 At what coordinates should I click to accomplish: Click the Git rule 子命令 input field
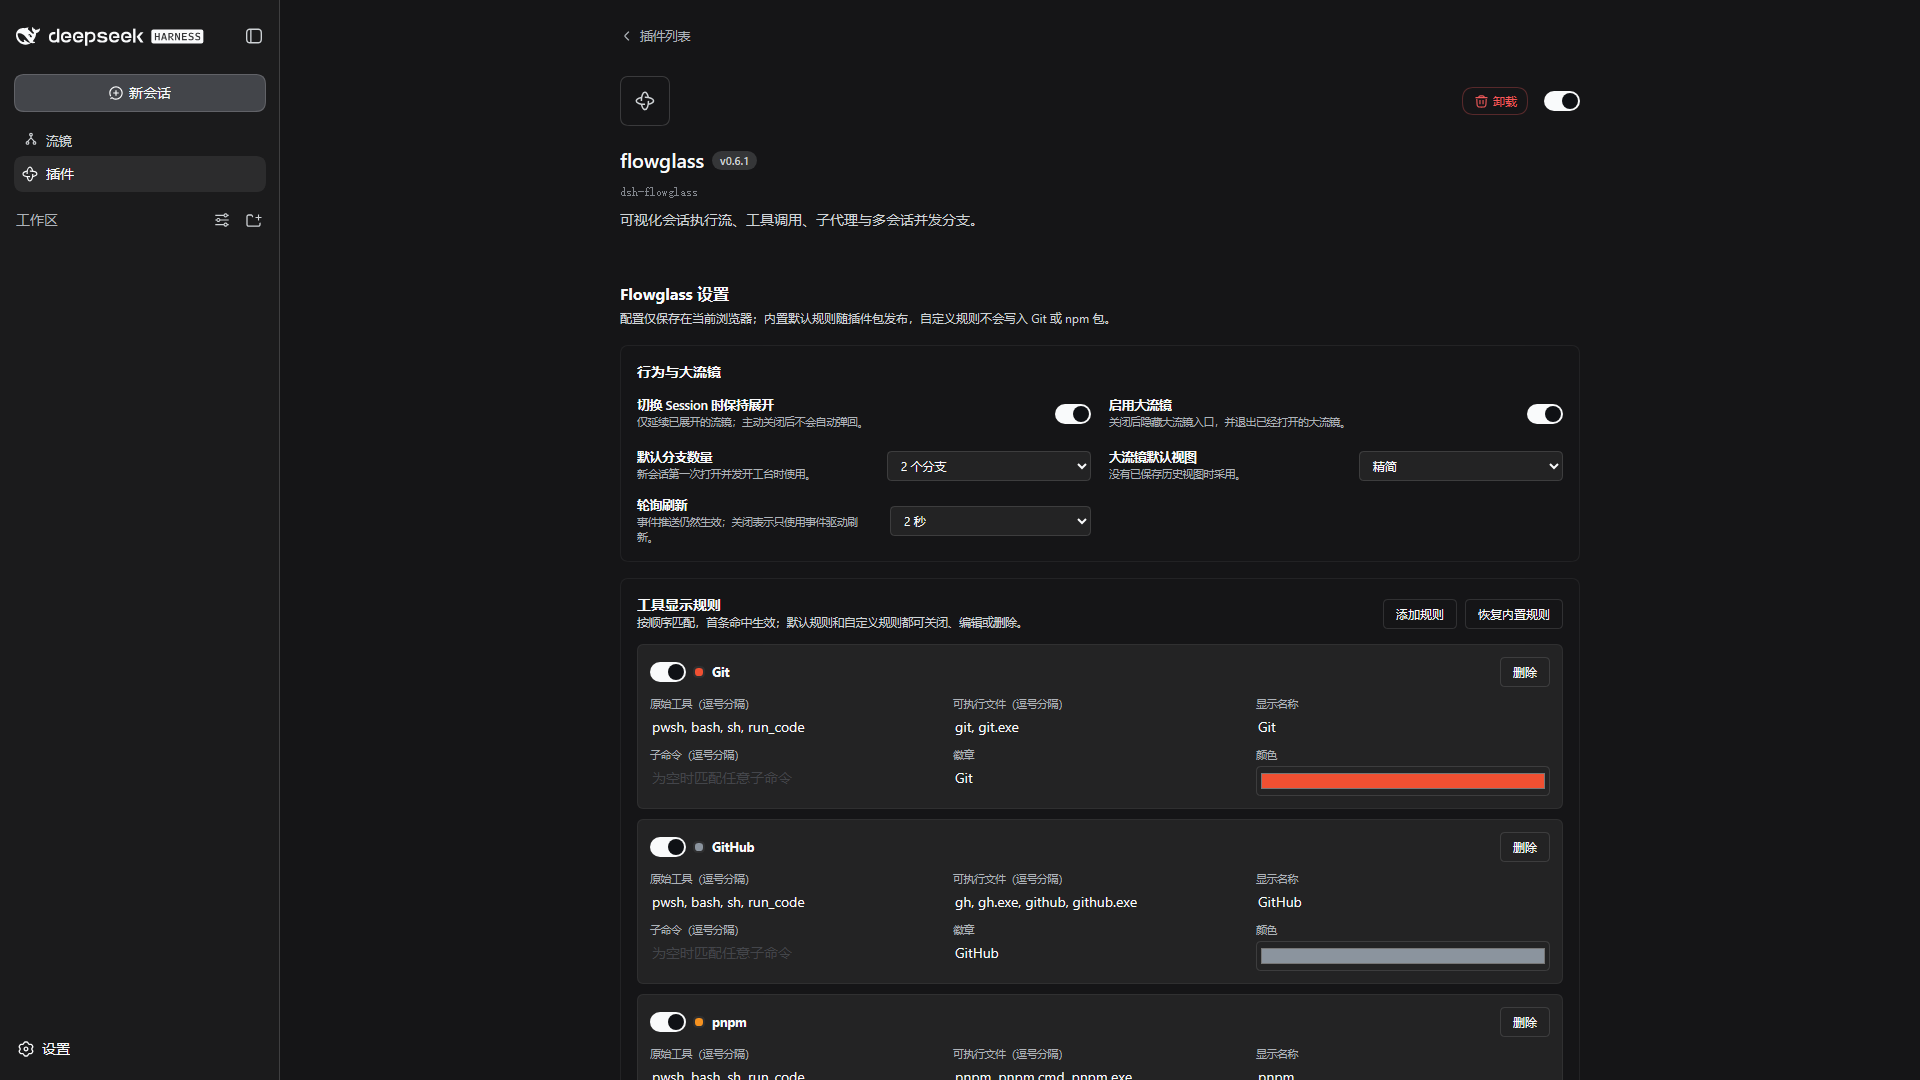(796, 778)
